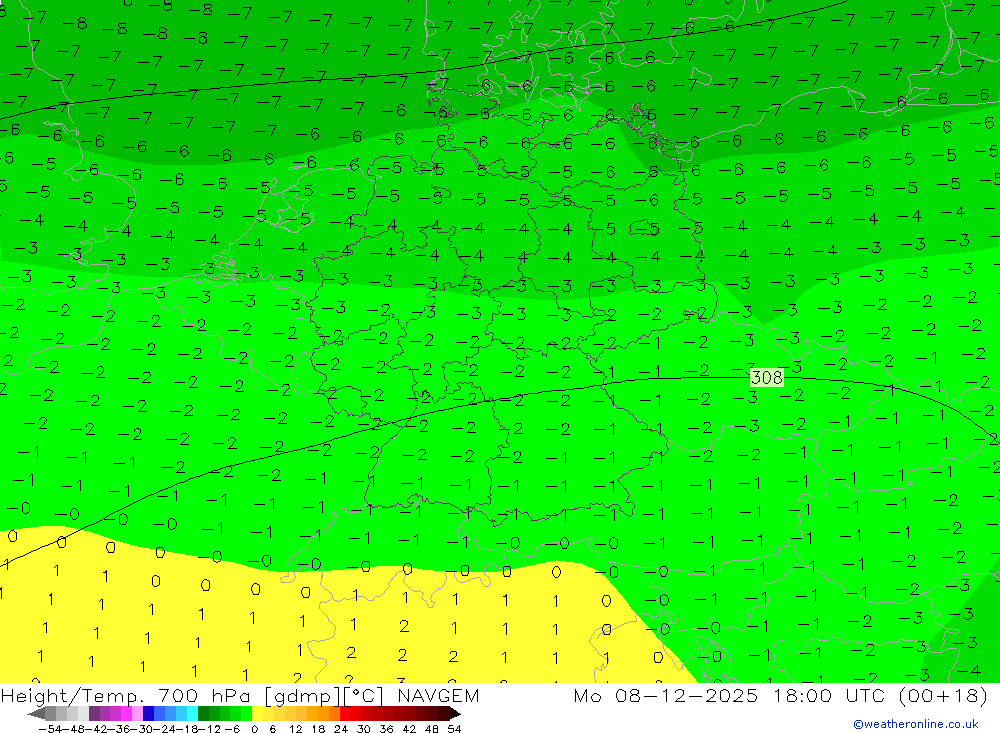Click the weatheronline.co.uk copyright link
The height and width of the screenshot is (733, 1000).
coord(916,724)
